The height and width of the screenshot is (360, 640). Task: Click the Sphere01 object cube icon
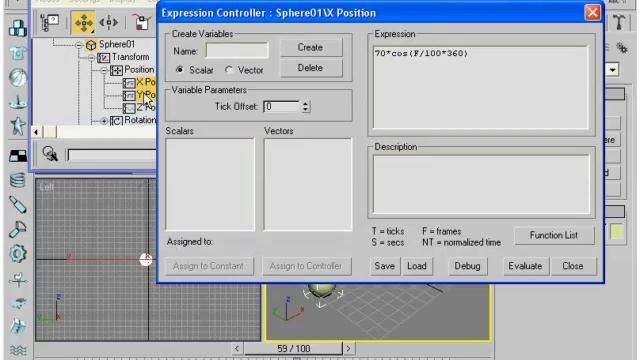click(x=91, y=44)
